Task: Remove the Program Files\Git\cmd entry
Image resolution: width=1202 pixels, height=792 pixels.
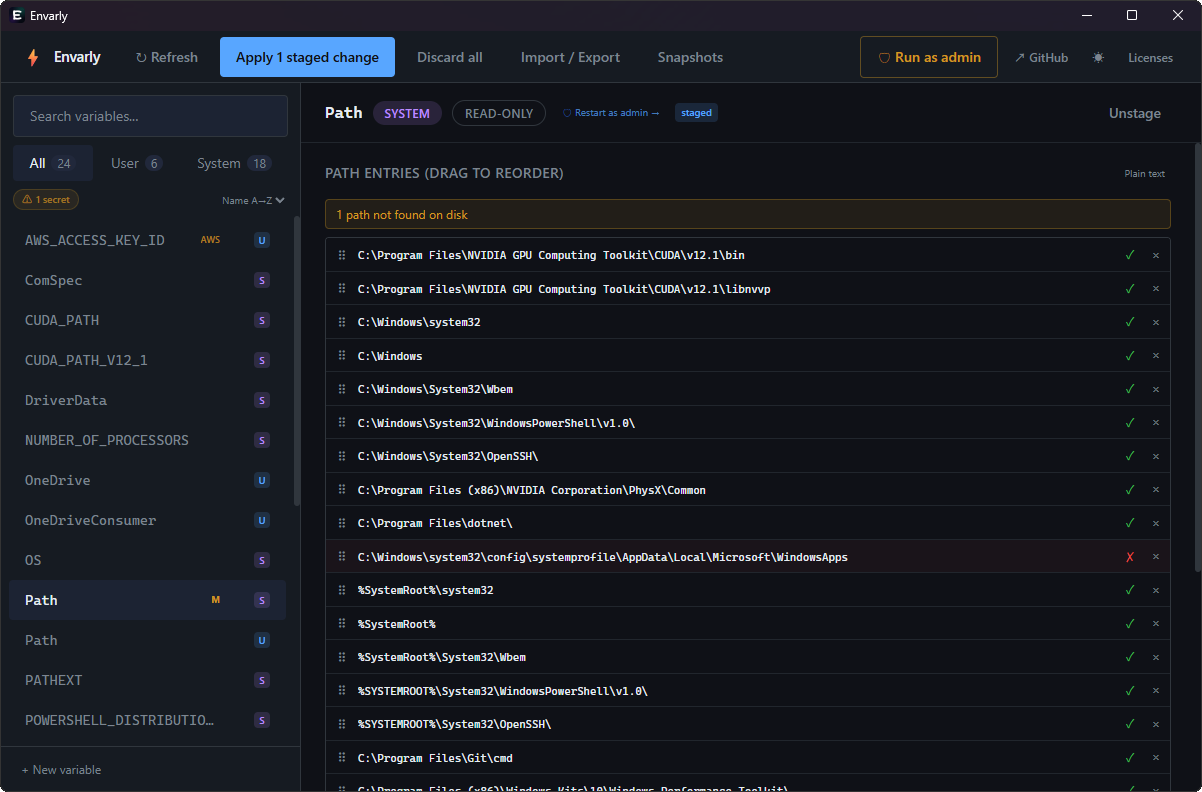Action: point(1156,758)
